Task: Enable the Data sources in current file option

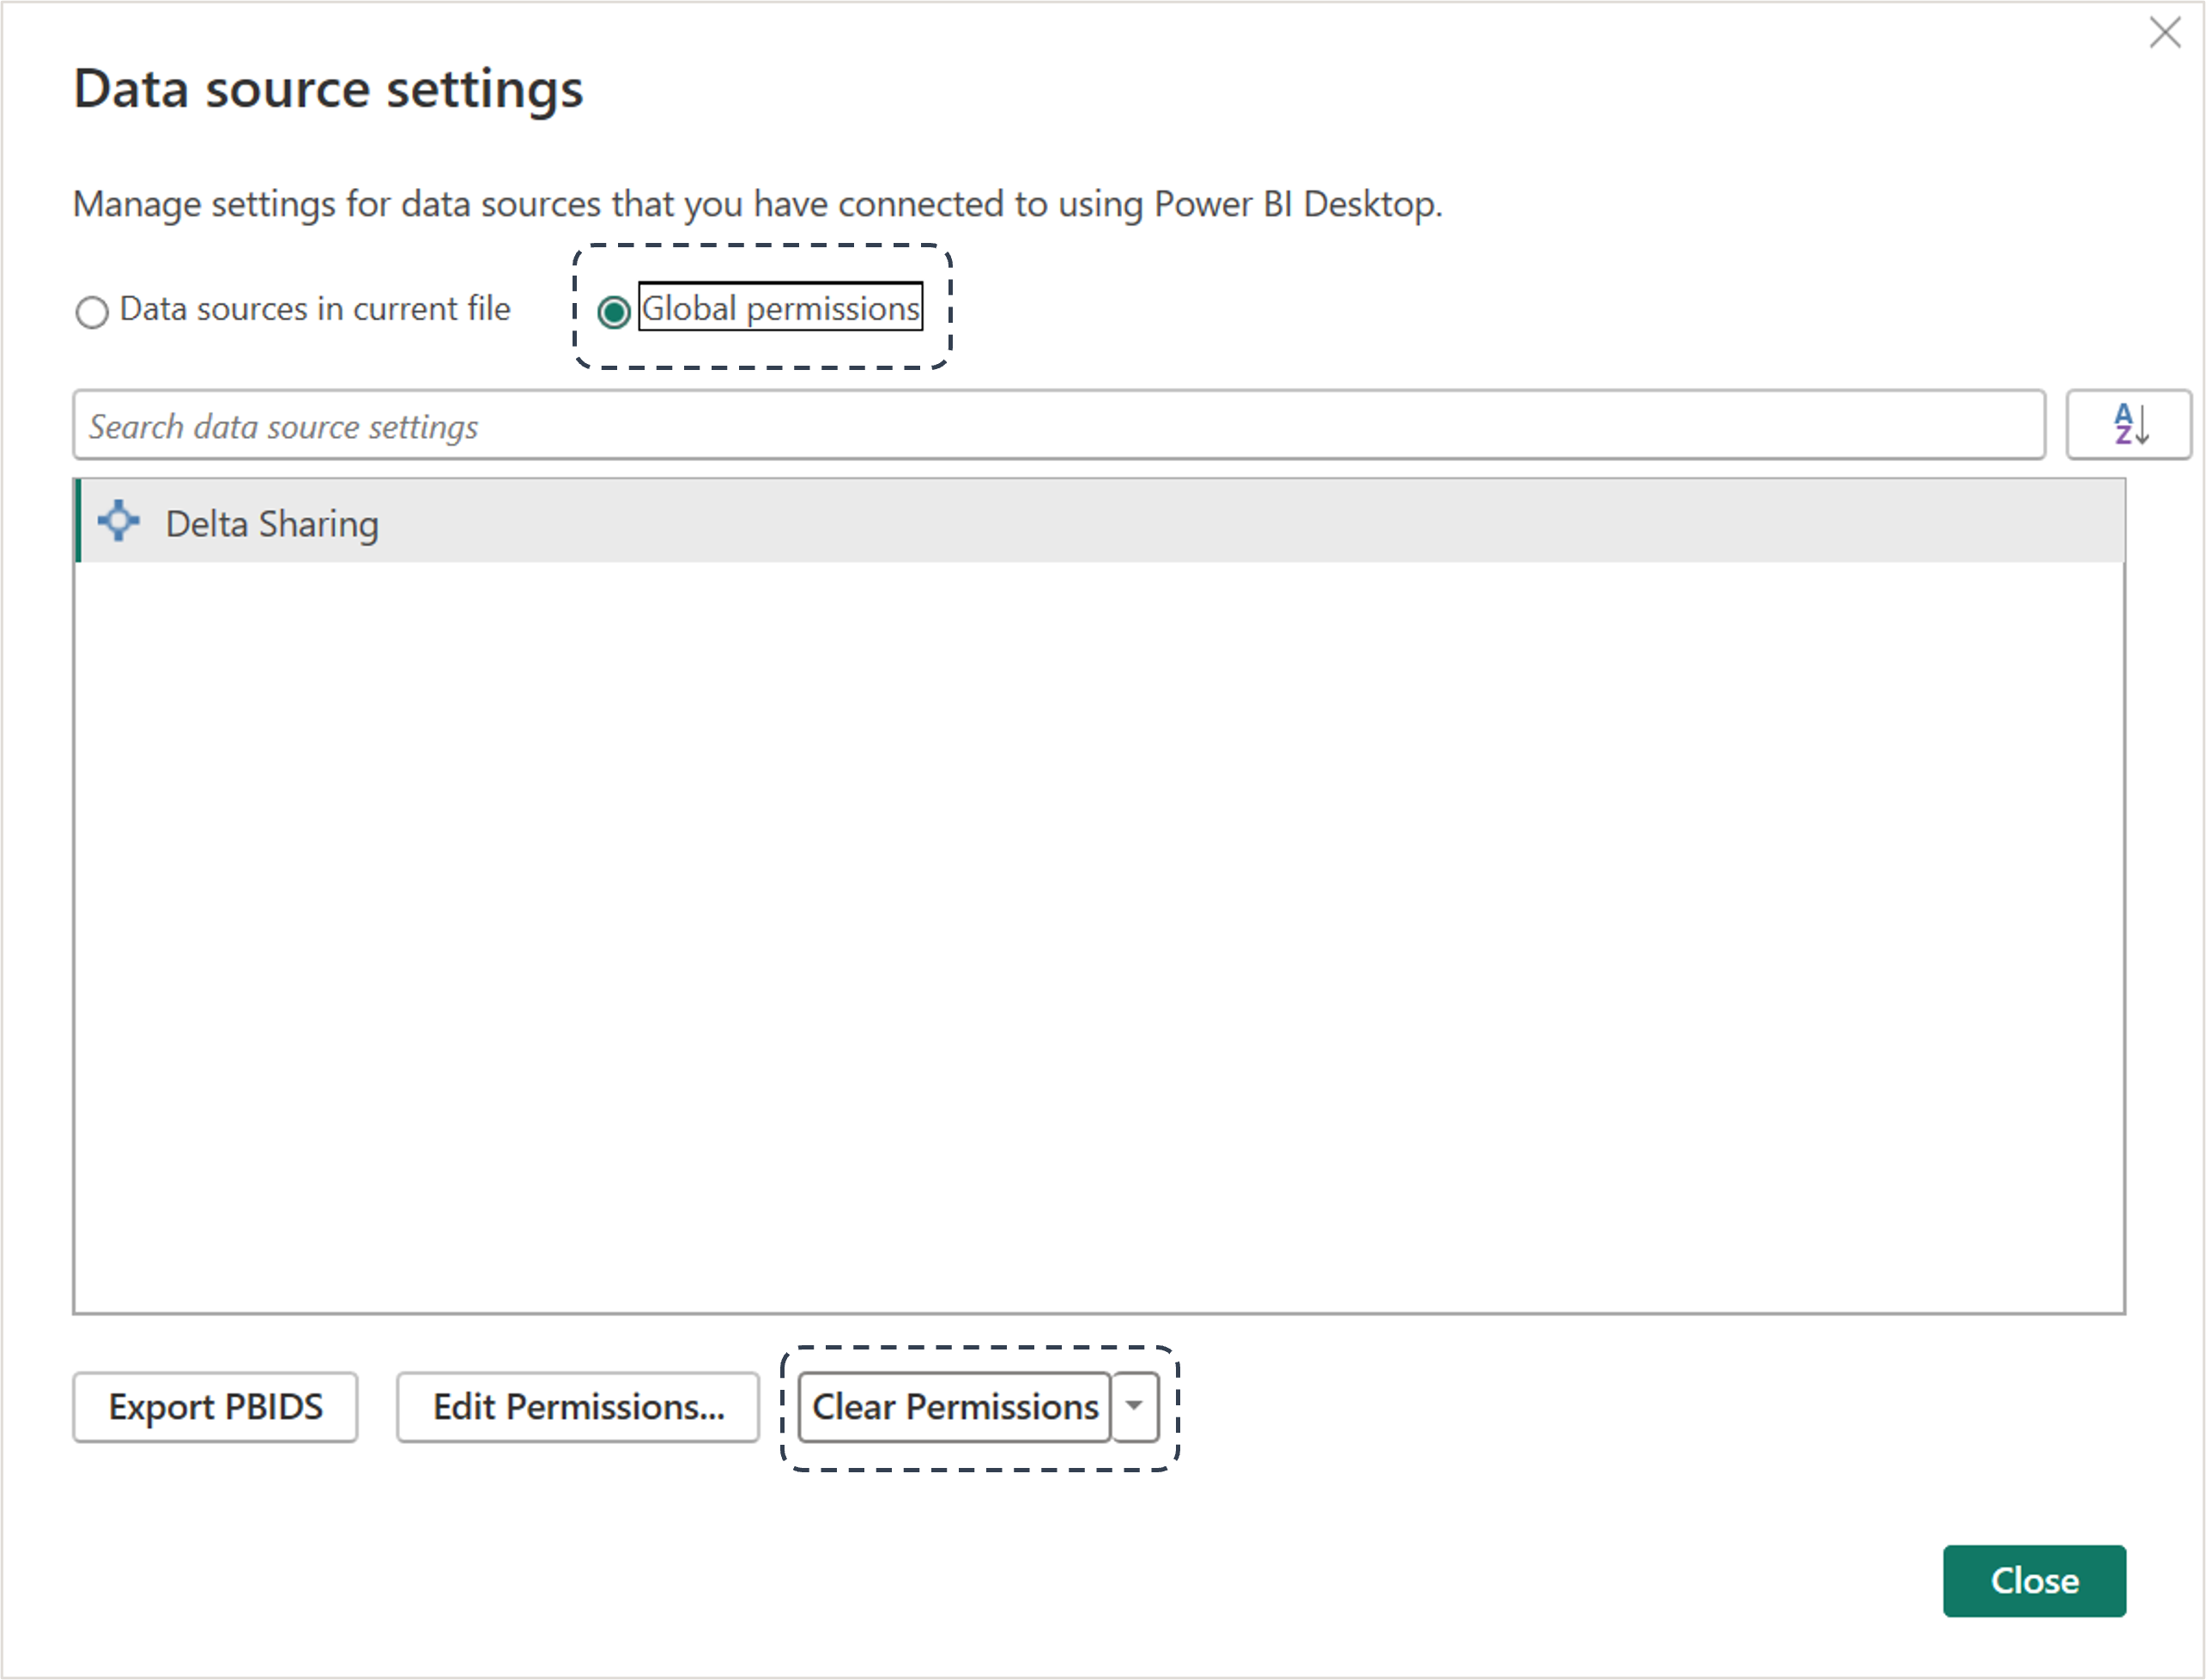Action: click(91, 311)
